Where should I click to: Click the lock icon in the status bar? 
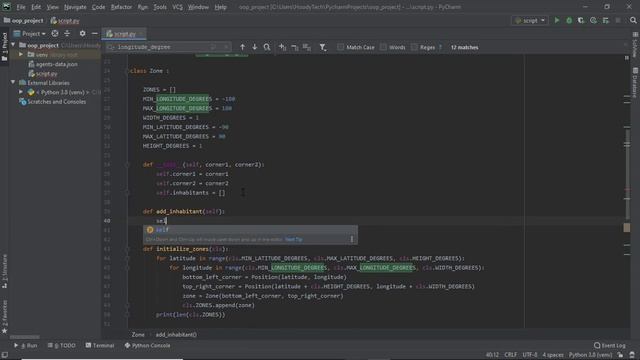click(620, 355)
